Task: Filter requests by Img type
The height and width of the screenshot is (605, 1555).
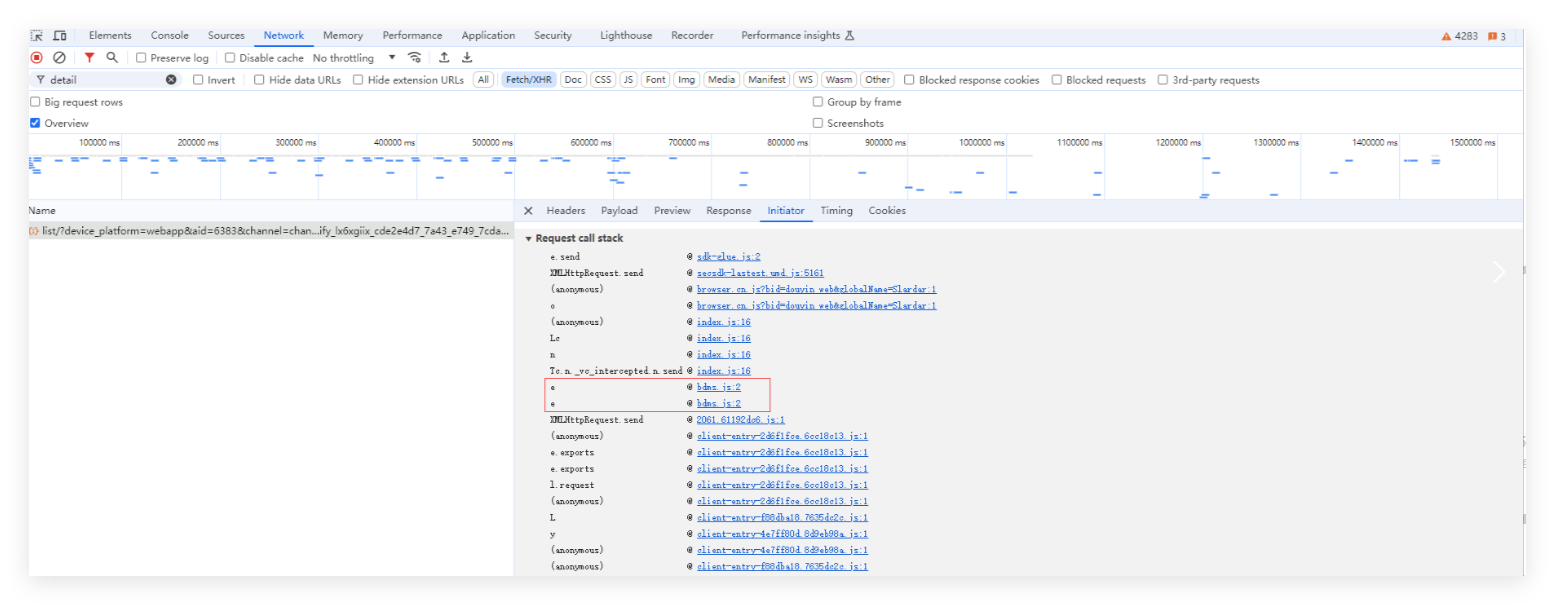Action: 686,80
